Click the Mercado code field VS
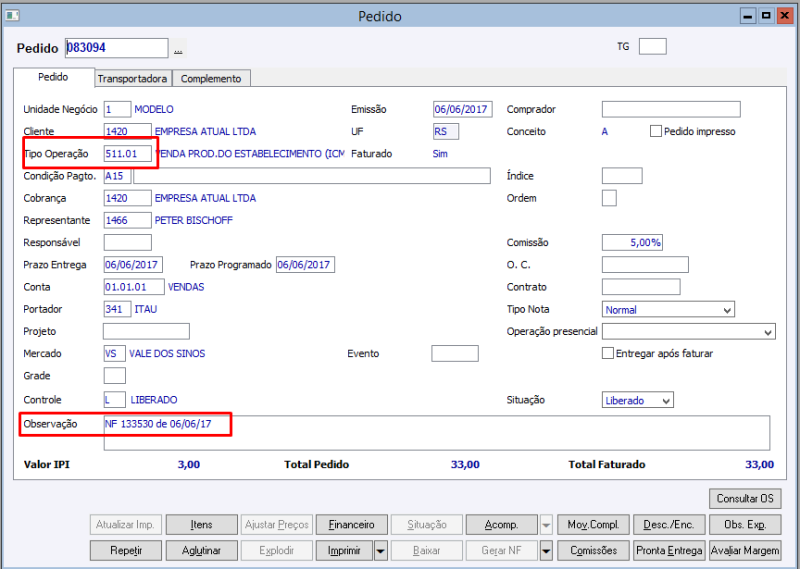This screenshot has height=569, width=800. coord(115,354)
